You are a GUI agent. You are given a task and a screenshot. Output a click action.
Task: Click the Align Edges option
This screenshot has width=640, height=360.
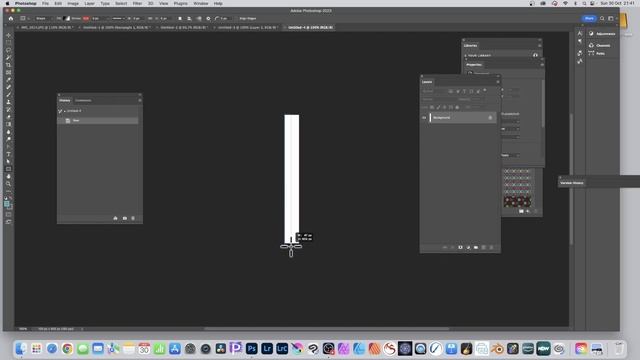pyautogui.click(x=248, y=18)
